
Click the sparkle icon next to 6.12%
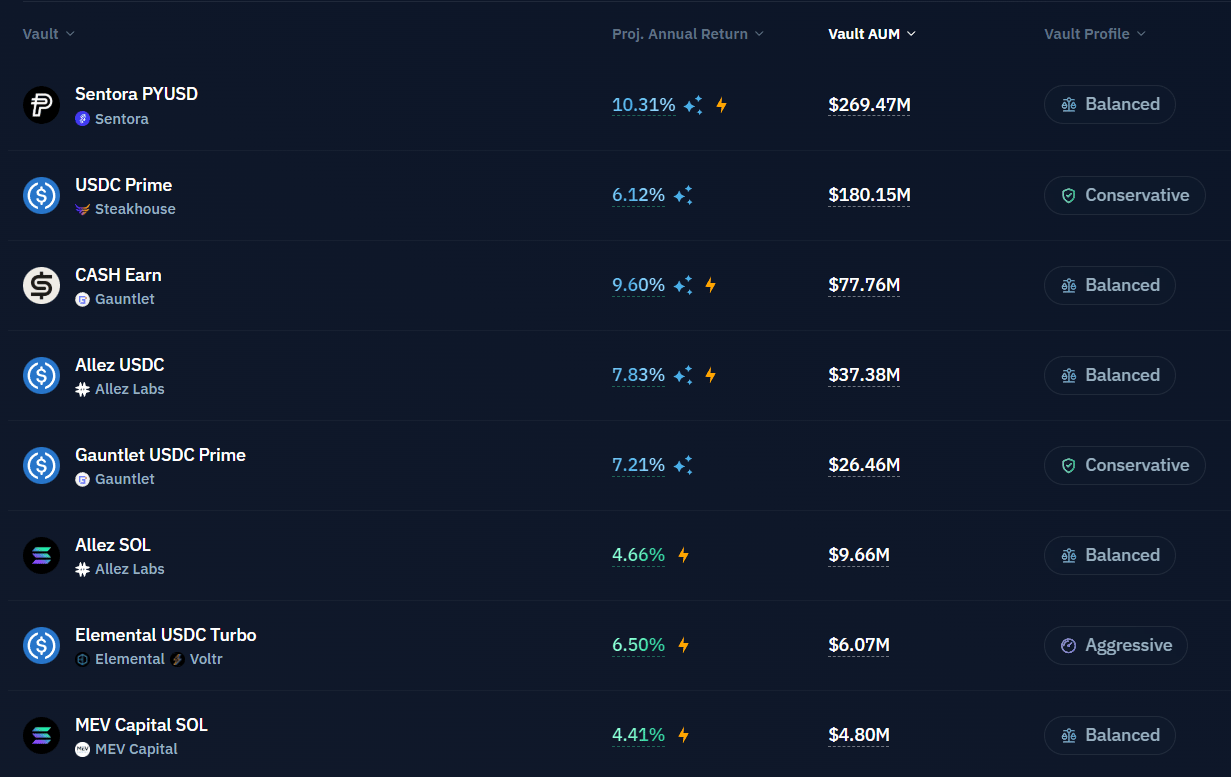coord(683,195)
